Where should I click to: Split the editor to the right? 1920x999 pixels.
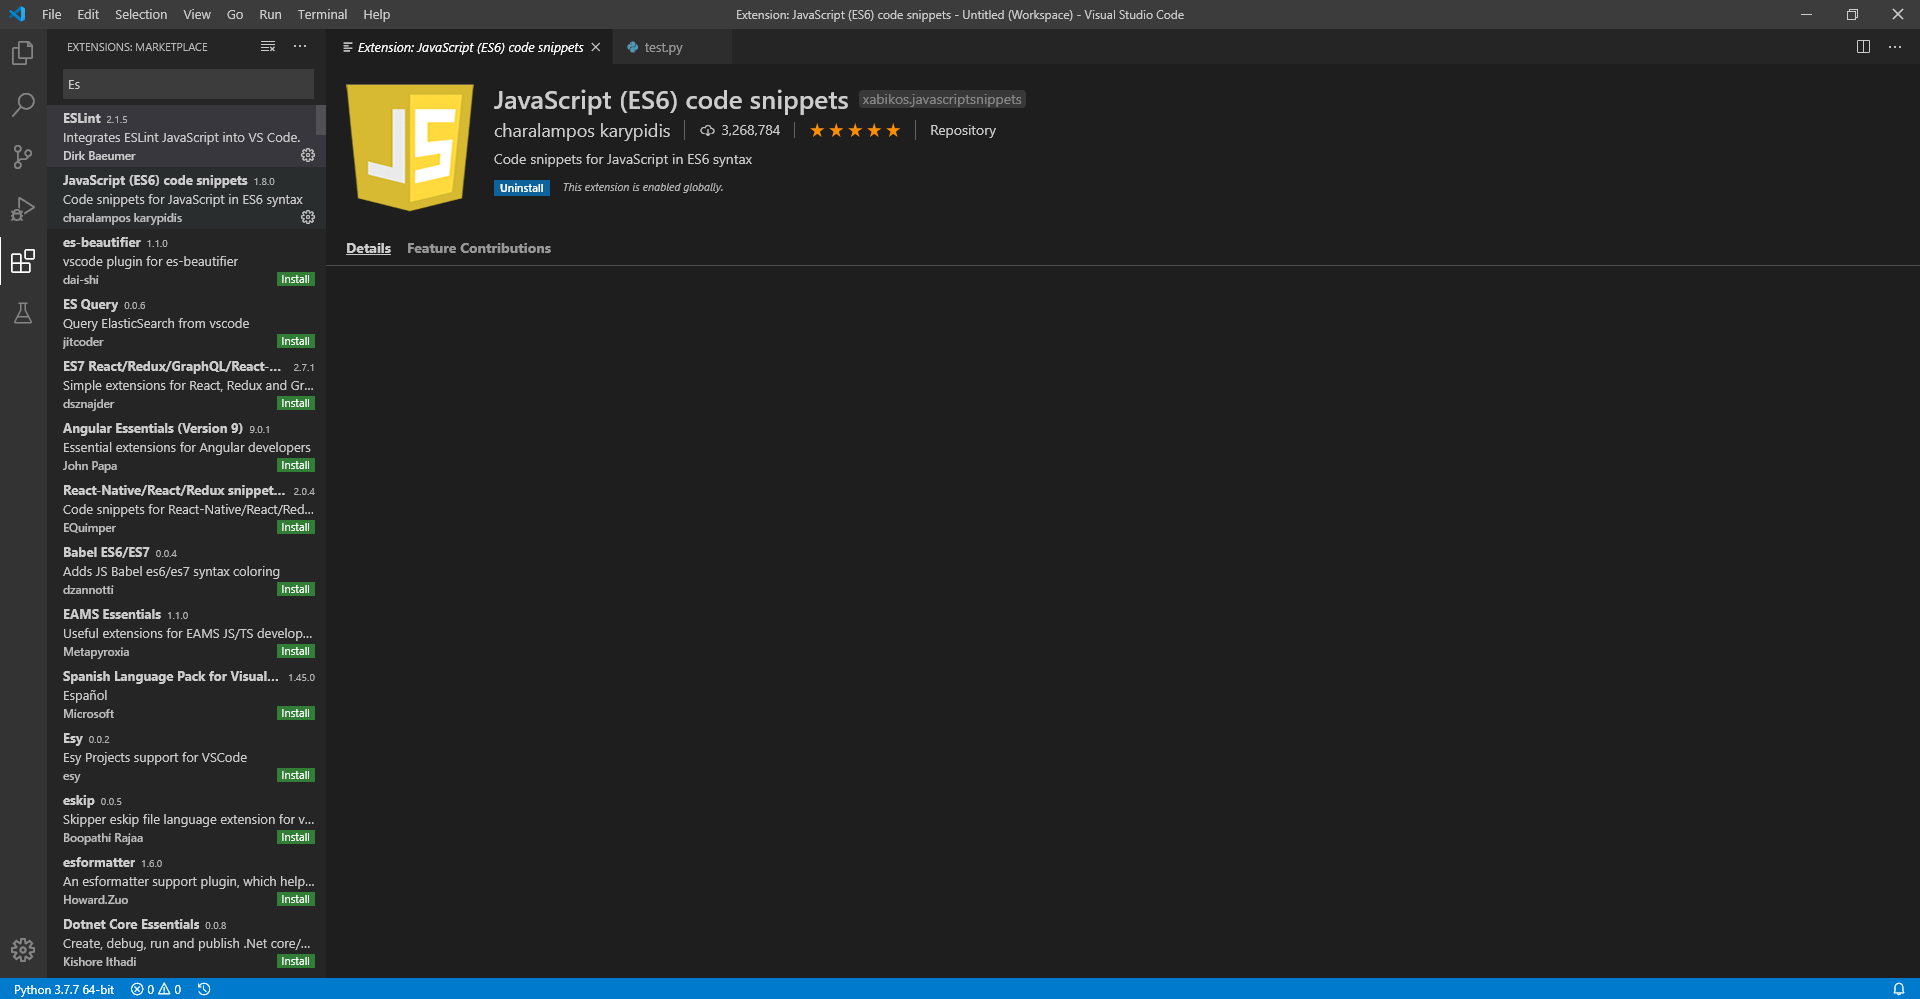point(1863,47)
